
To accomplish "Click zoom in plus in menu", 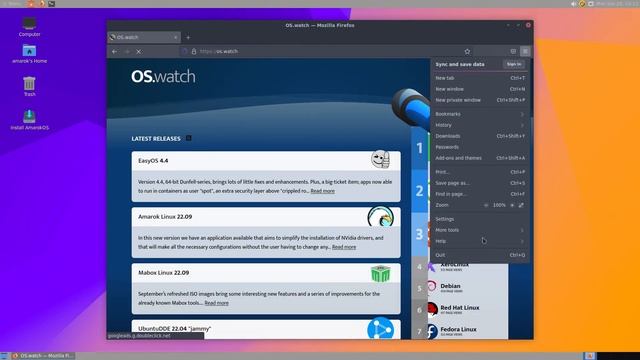I will (x=512, y=205).
